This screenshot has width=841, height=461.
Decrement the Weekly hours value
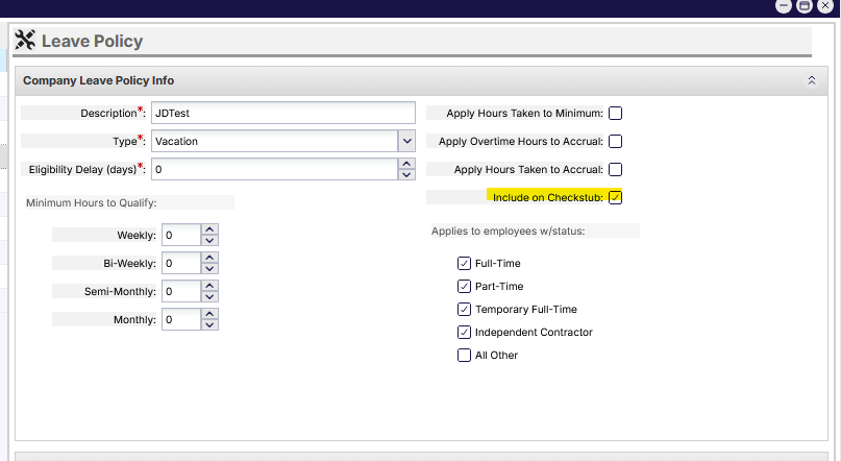coord(210,241)
